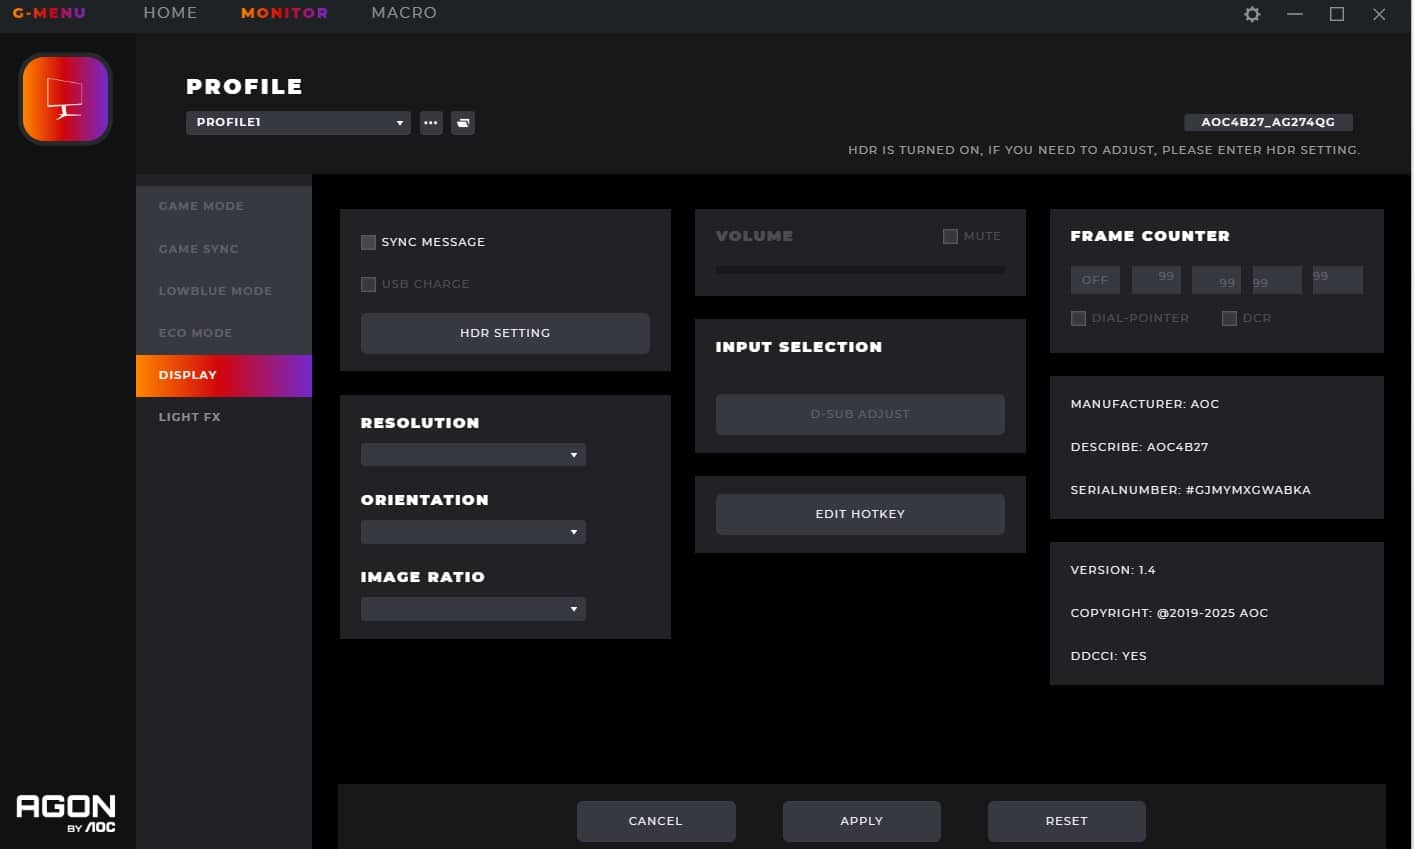Screen dimensions: 1414x849
Task: Close the G-Menu window
Action: (x=1379, y=14)
